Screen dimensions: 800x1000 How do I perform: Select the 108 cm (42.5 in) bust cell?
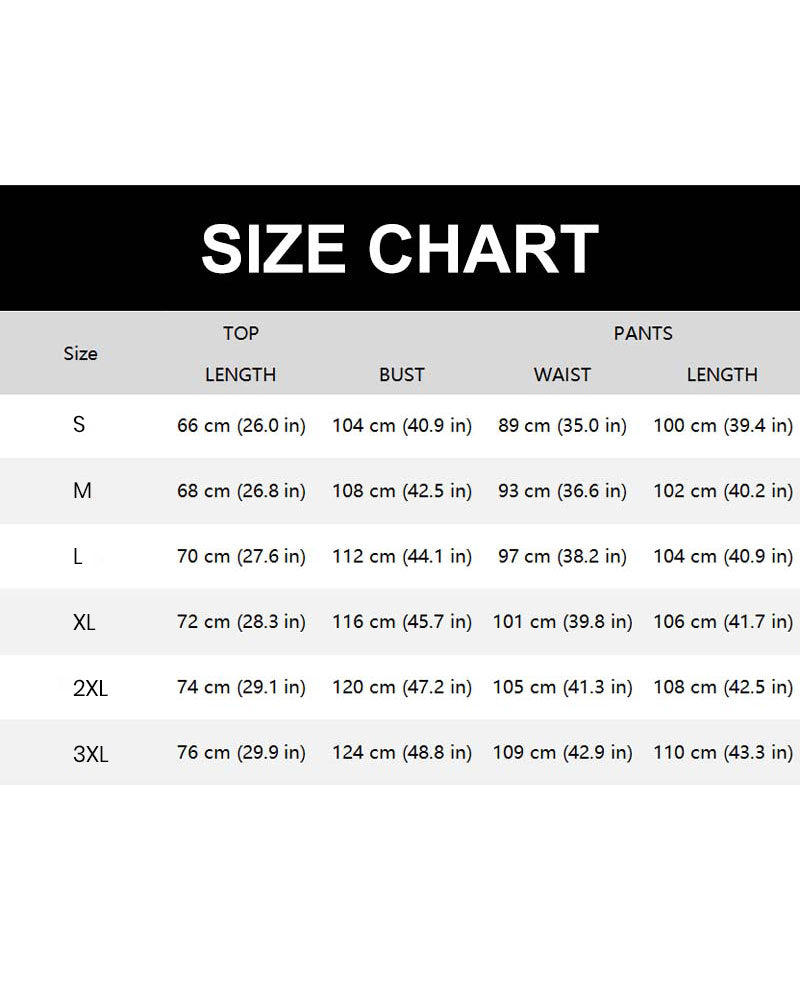(x=402, y=491)
